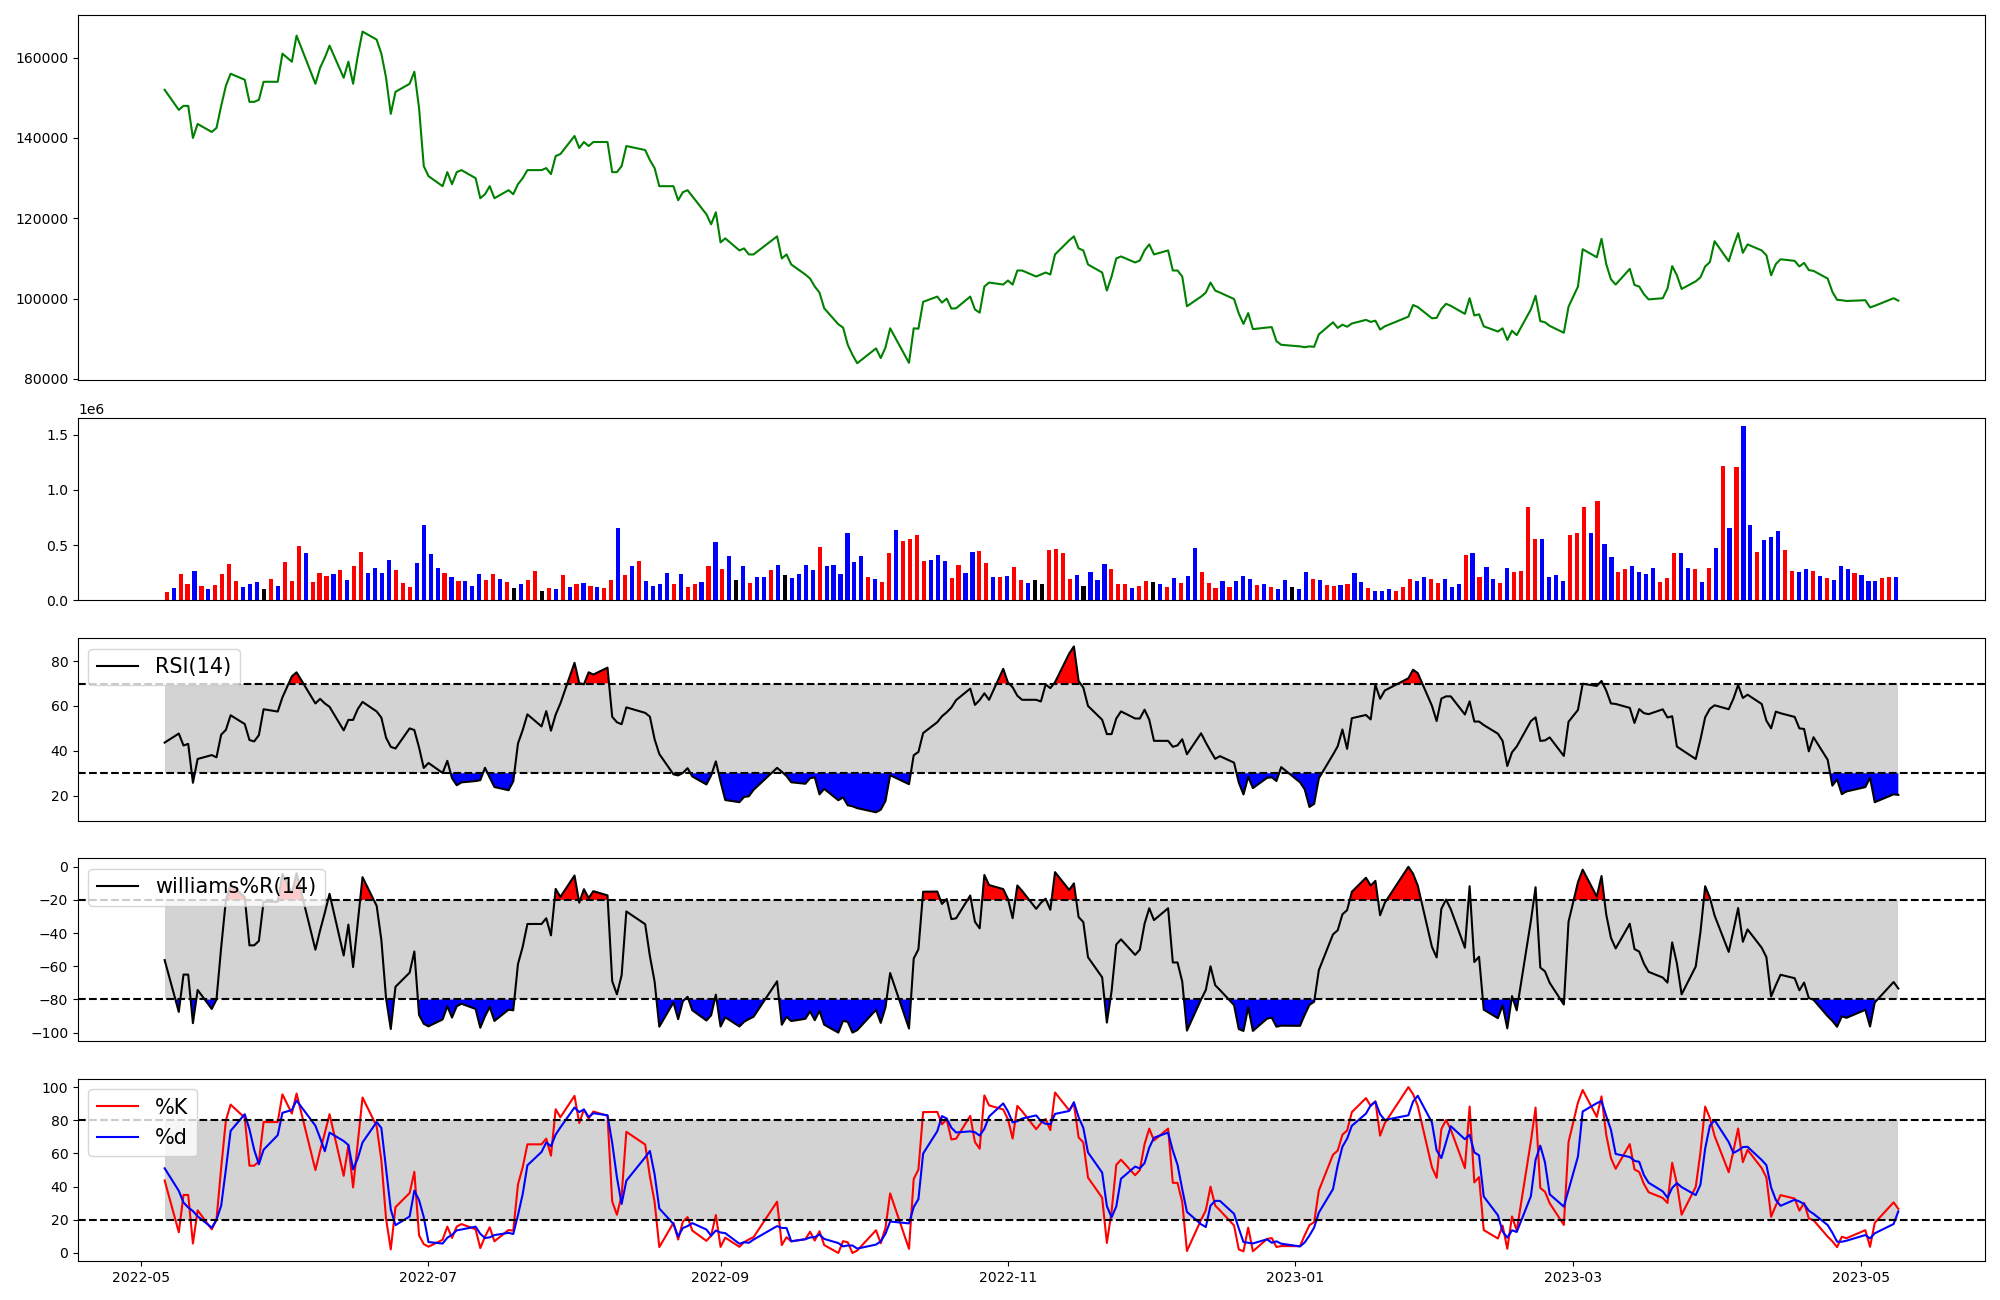Click the 2022-05 x-axis date label
This screenshot has width=2000, height=1300.
click(x=141, y=1277)
